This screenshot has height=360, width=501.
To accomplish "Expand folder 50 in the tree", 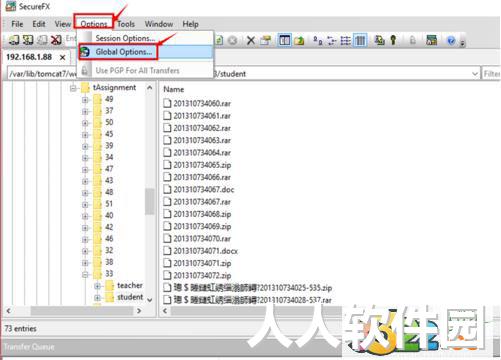I will click(85, 123).
